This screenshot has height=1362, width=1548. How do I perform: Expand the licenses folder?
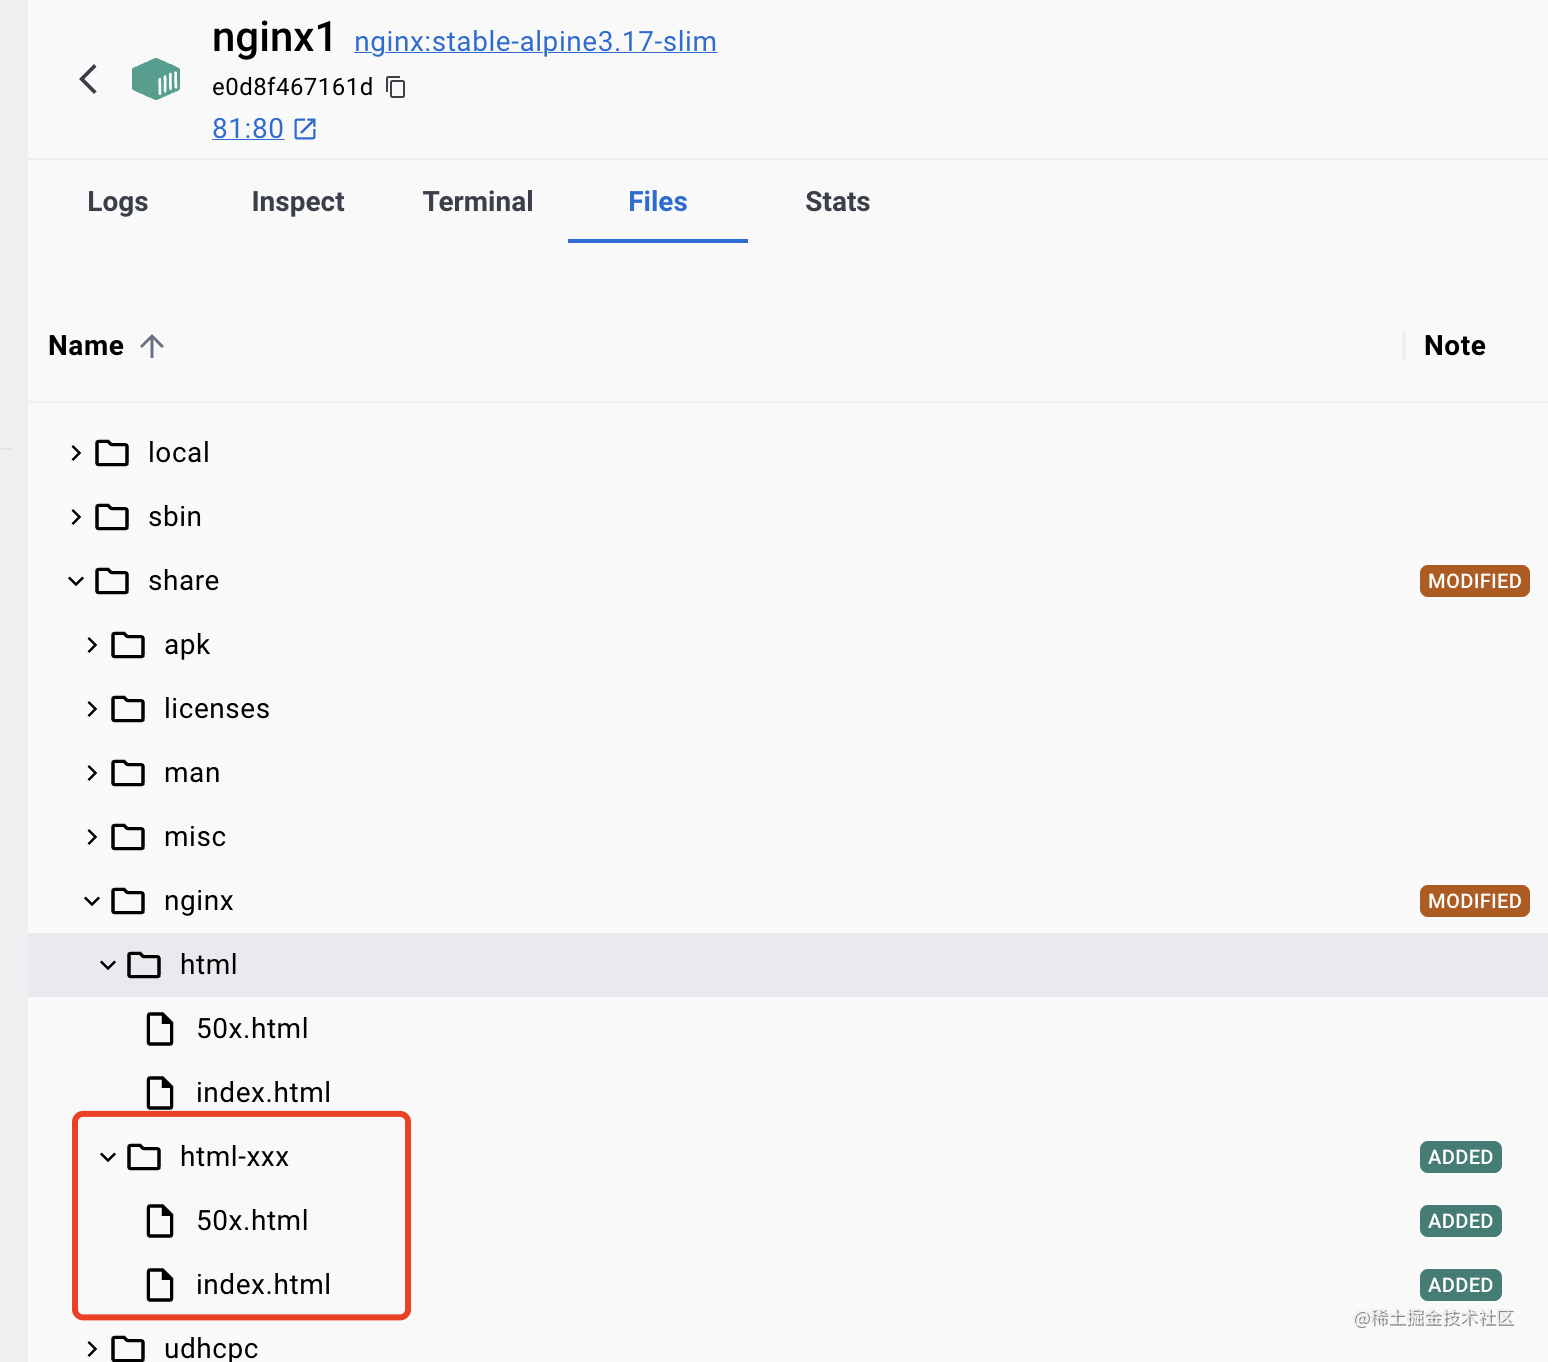coord(92,709)
